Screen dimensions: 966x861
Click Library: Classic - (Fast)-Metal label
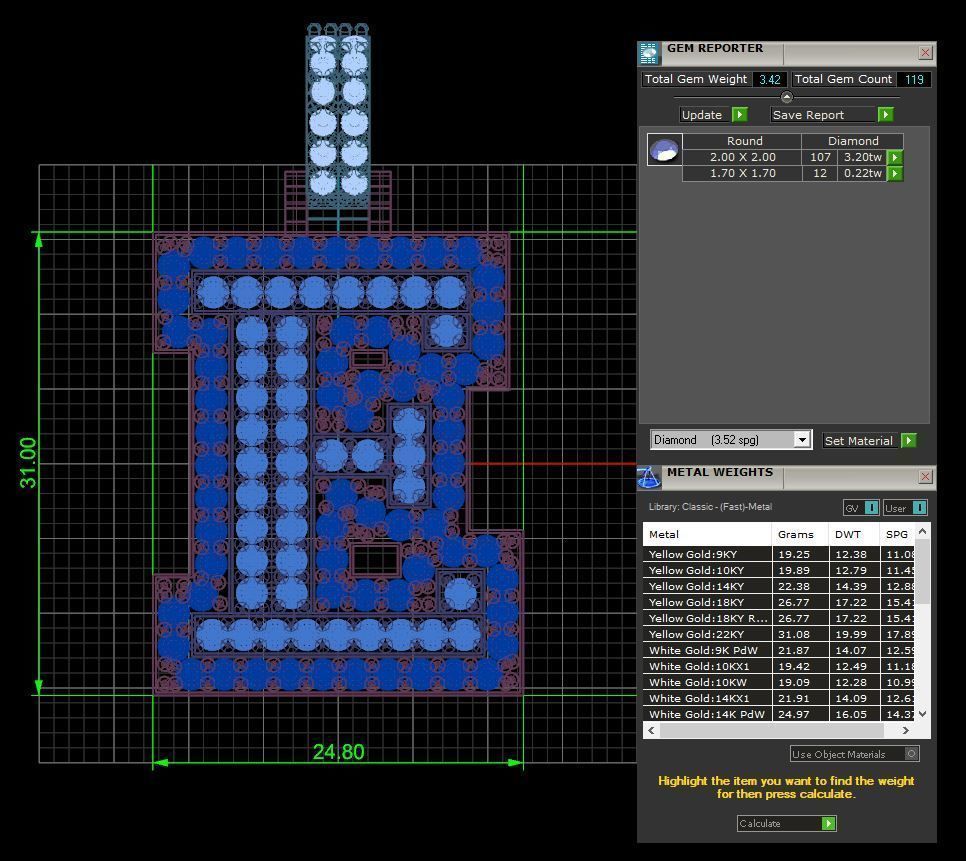[710, 507]
